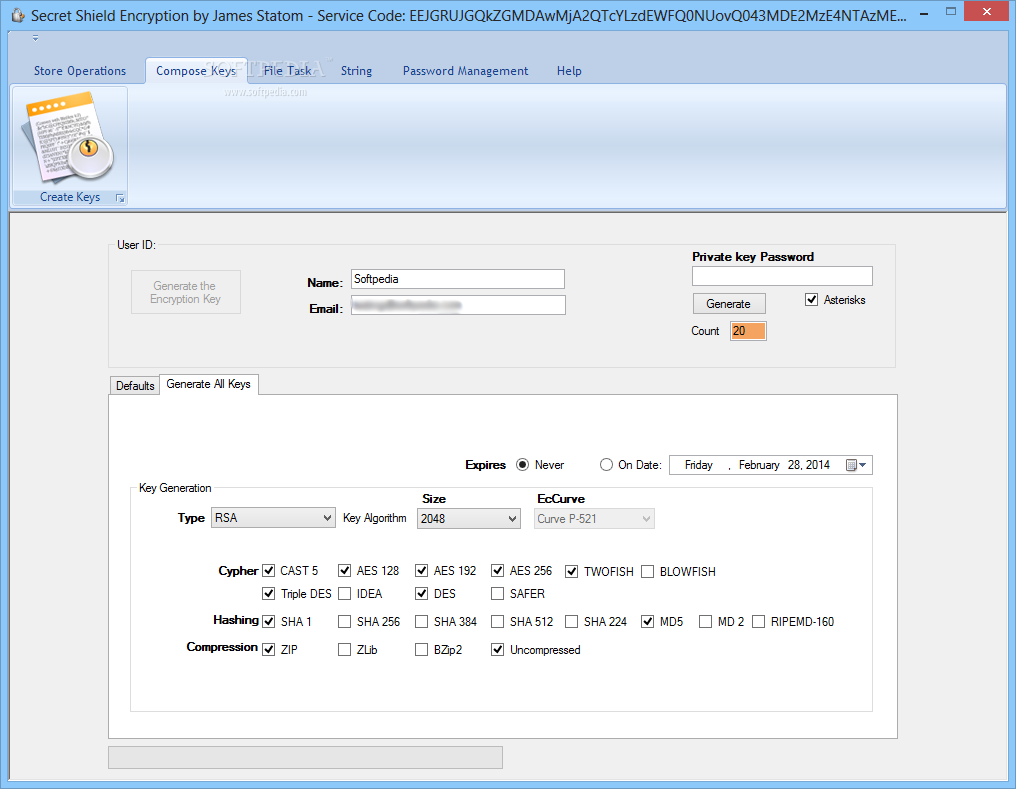Open the EcCurve dropdown (Curve P-521)
Viewport: 1016px width, 789px height.
point(594,519)
